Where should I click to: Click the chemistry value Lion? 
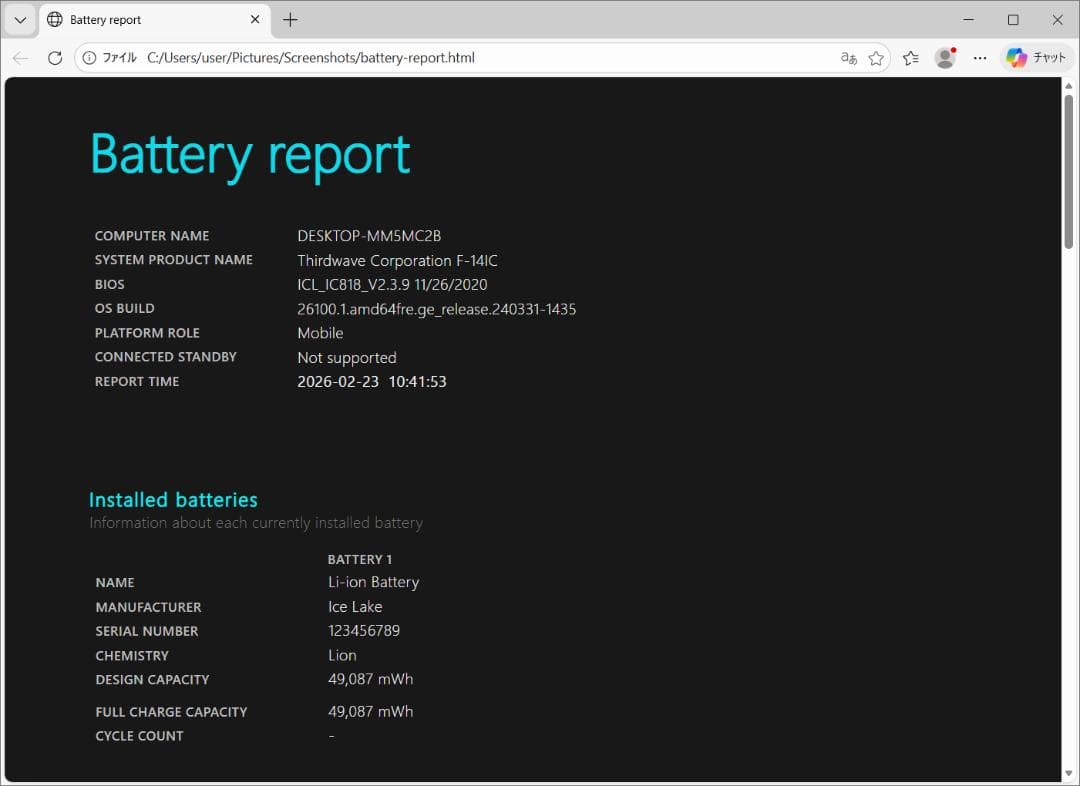342,655
